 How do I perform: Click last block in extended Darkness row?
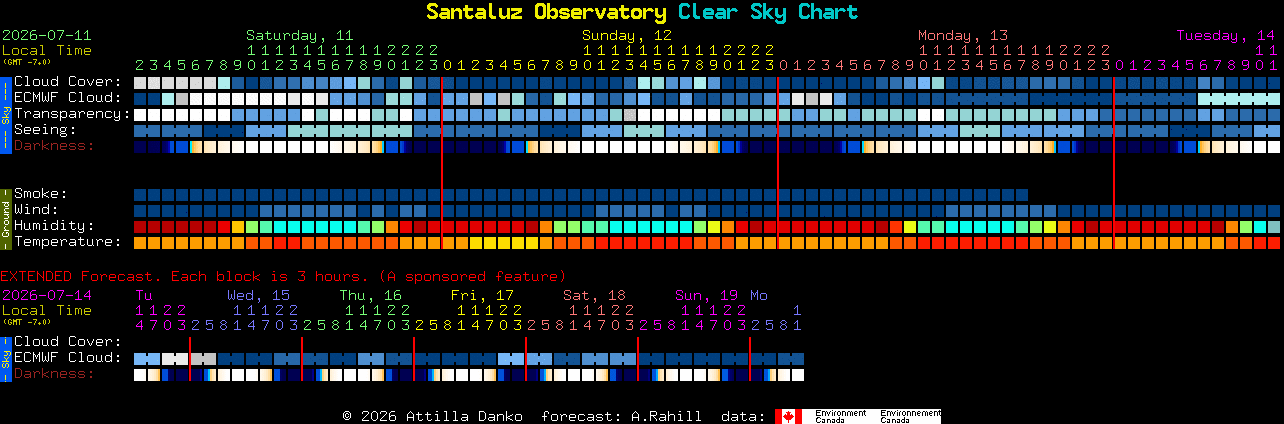798,374
